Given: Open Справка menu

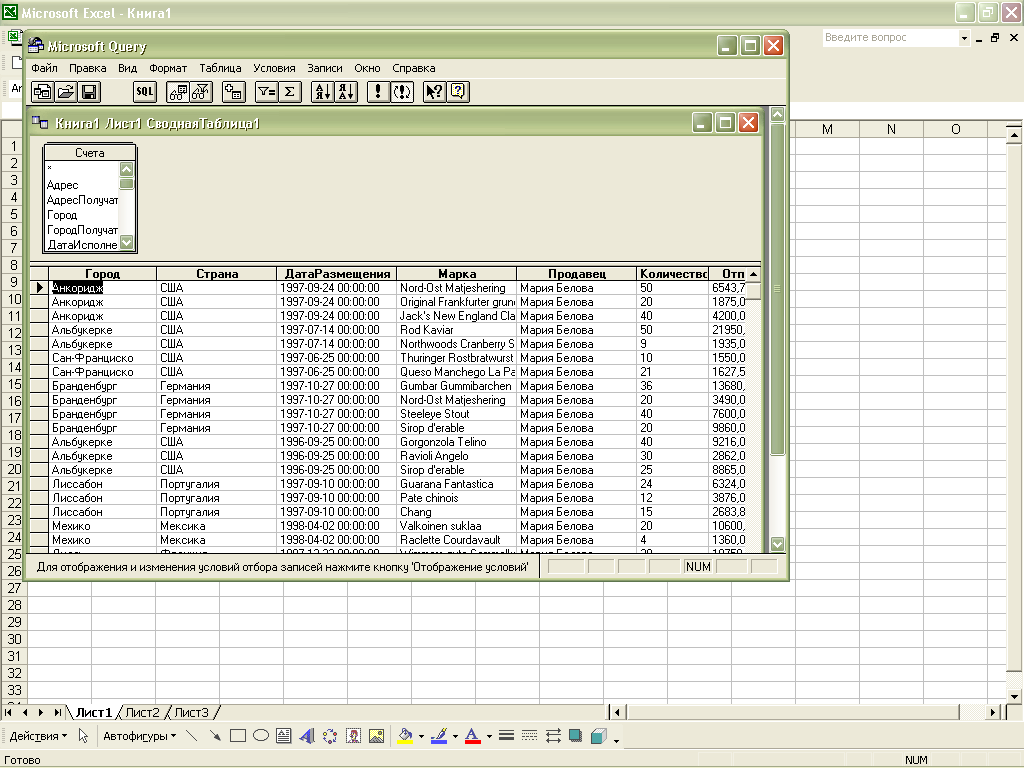Looking at the screenshot, I should [x=413, y=68].
